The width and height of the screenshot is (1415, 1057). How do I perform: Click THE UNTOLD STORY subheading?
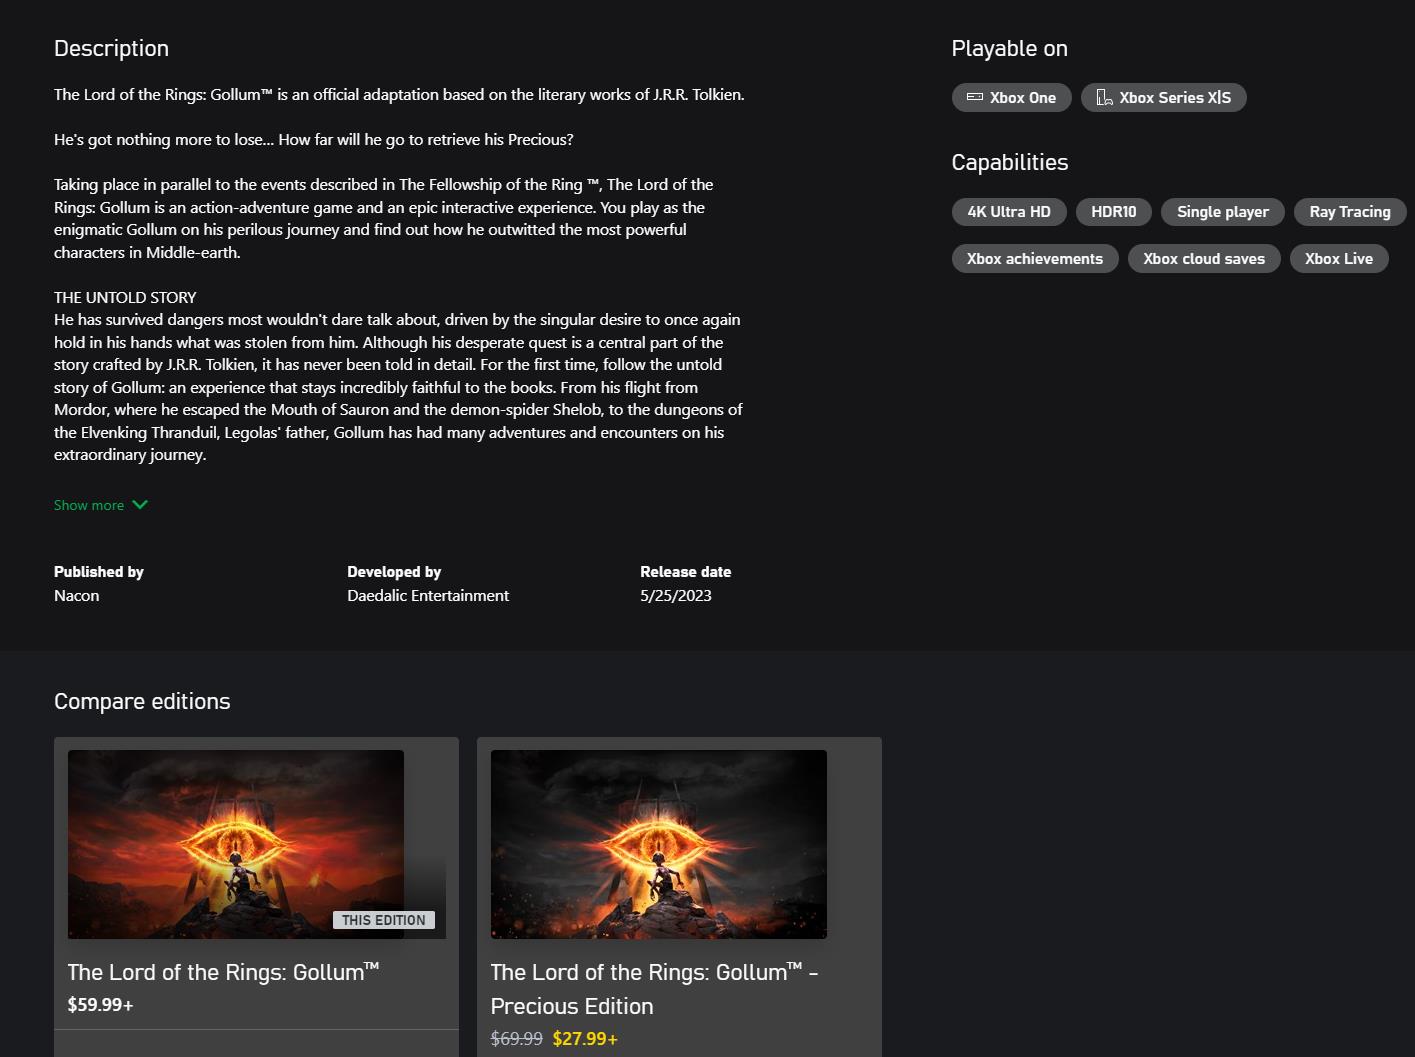125,298
